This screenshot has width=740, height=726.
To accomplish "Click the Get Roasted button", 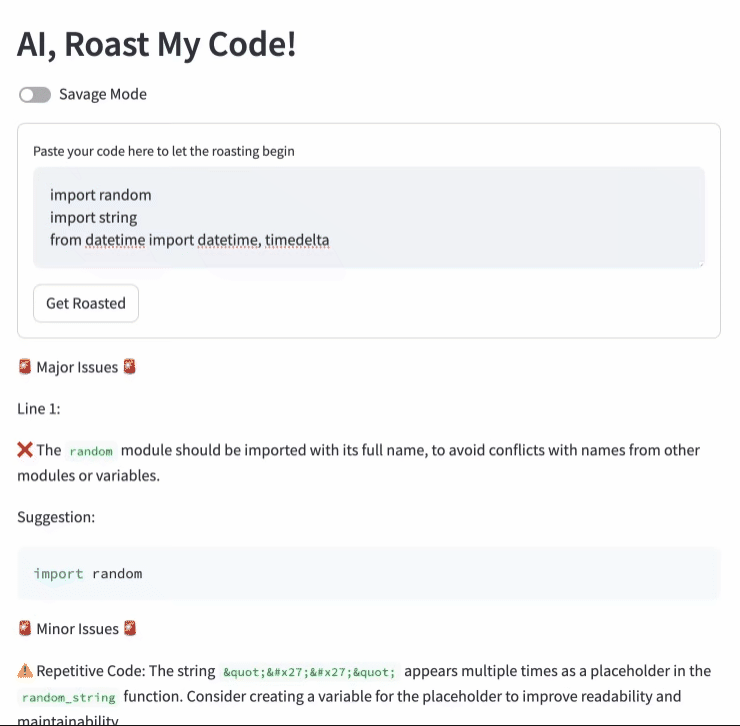I will pos(86,304).
